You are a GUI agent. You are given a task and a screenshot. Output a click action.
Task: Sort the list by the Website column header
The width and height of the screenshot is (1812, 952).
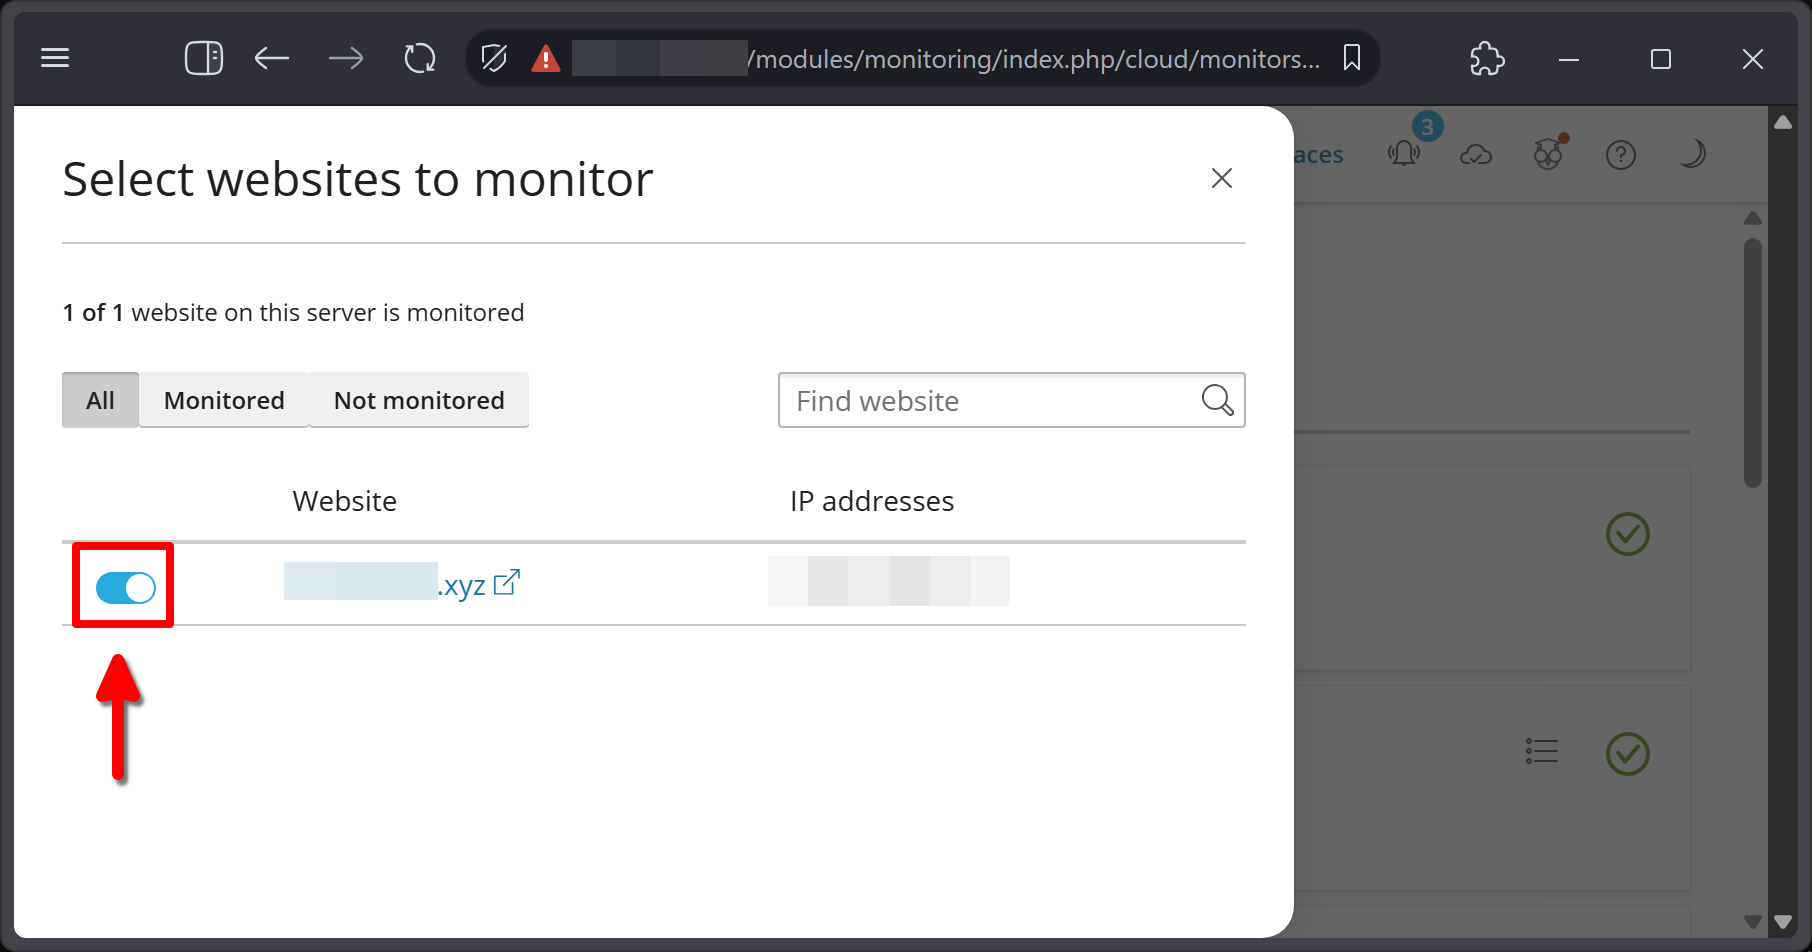pyautogui.click(x=345, y=501)
